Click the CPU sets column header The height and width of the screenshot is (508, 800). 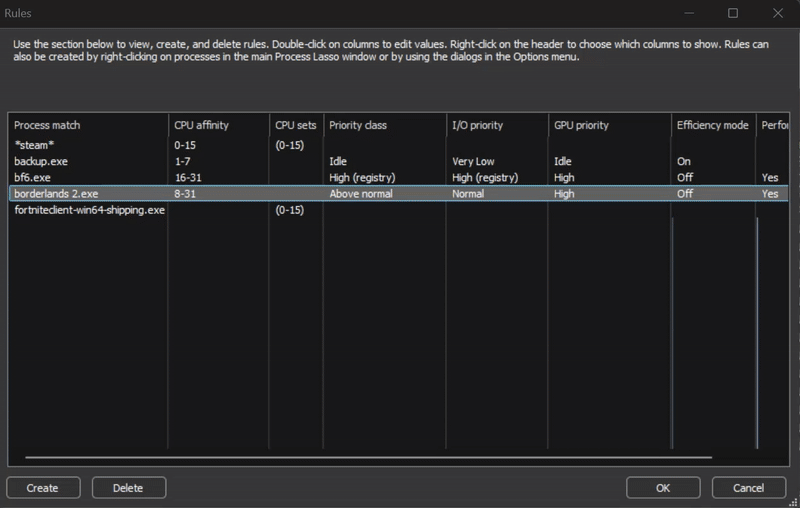pyautogui.click(x=295, y=125)
